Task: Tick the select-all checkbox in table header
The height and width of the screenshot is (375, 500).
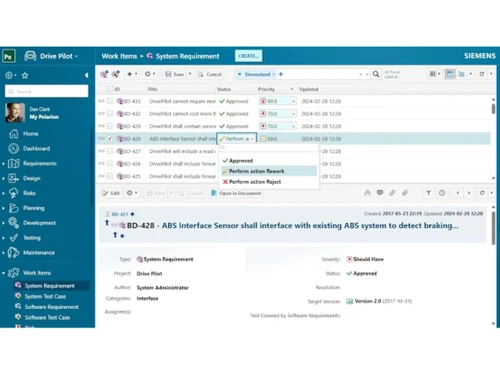Action: click(110, 89)
